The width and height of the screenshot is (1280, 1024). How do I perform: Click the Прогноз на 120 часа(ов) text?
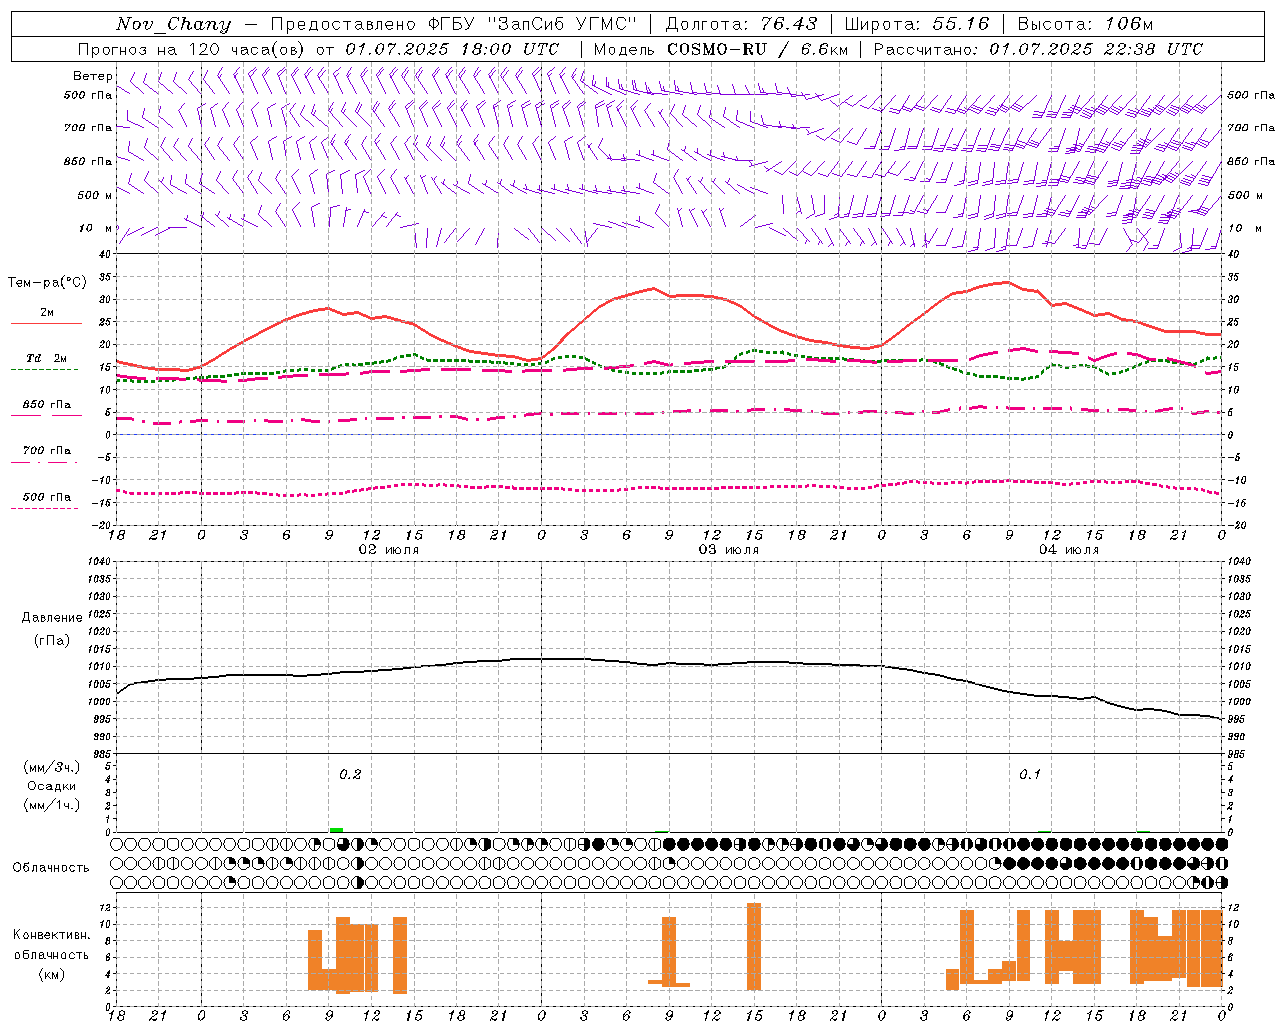click(x=193, y=49)
